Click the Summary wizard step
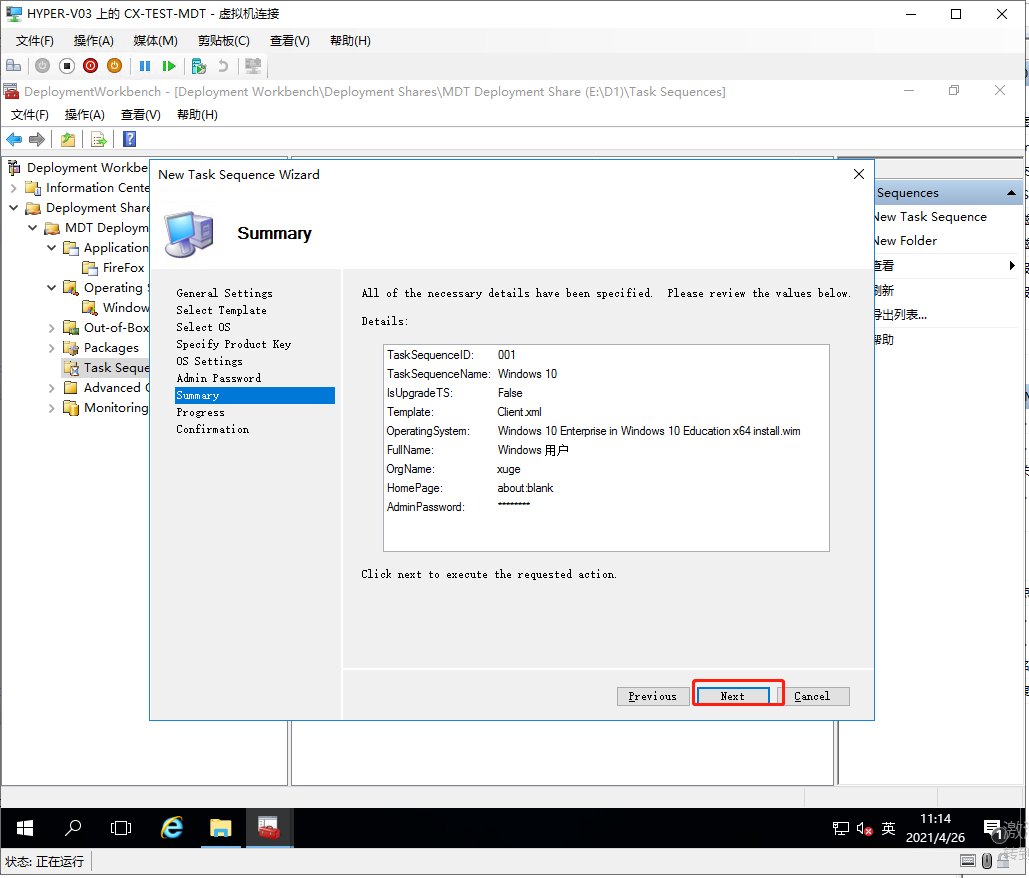The height and width of the screenshot is (878, 1029). (255, 396)
